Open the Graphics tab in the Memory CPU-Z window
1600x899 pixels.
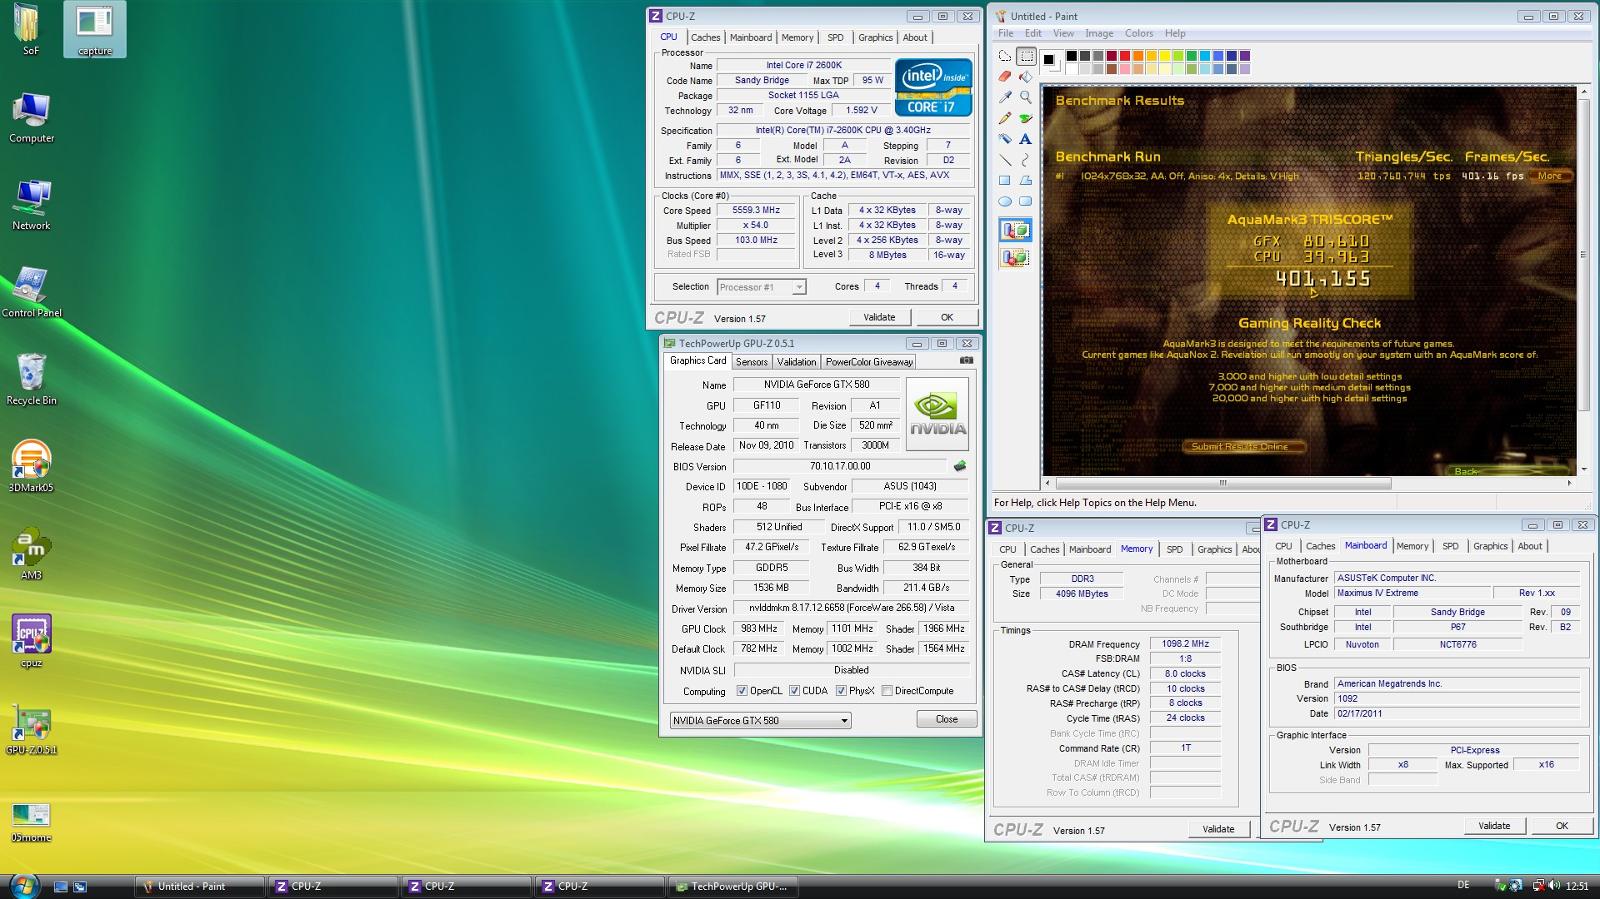tap(1214, 549)
